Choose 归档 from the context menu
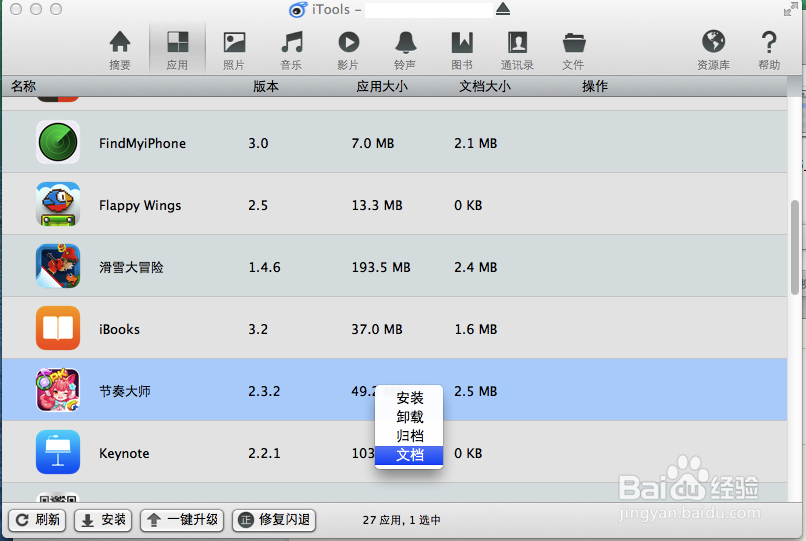806x541 pixels. [x=409, y=436]
